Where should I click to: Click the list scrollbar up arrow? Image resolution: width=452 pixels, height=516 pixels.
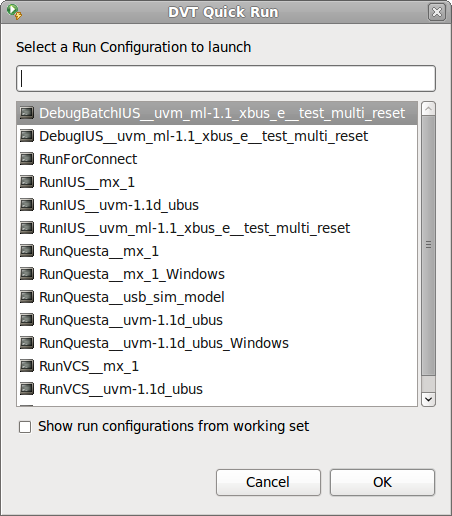point(428,109)
